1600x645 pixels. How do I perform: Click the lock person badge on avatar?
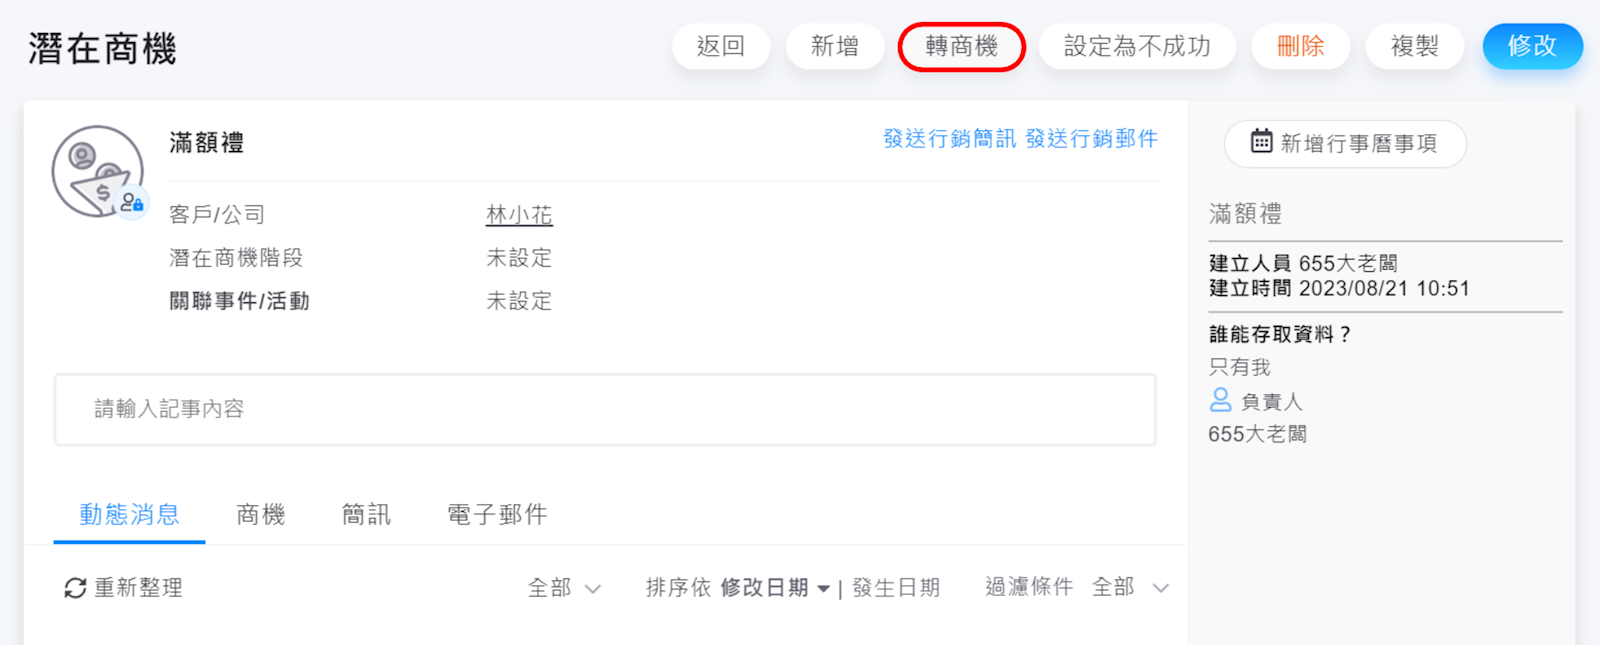click(x=132, y=203)
